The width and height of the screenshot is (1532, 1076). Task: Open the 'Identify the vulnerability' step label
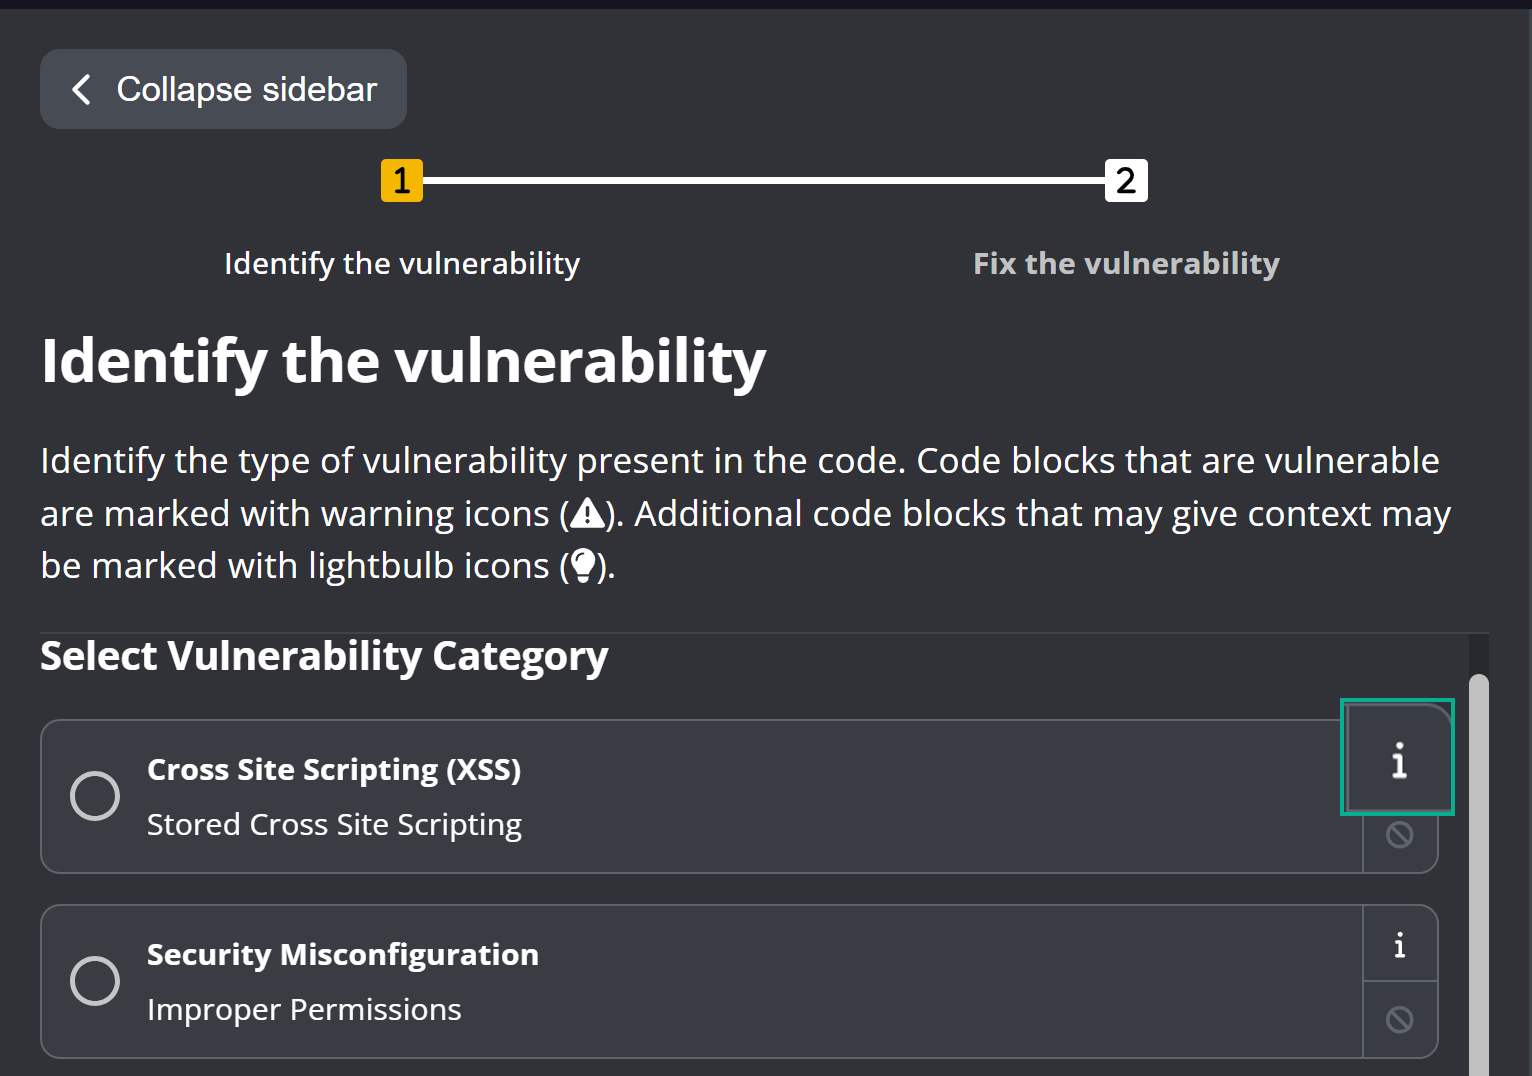tap(402, 263)
